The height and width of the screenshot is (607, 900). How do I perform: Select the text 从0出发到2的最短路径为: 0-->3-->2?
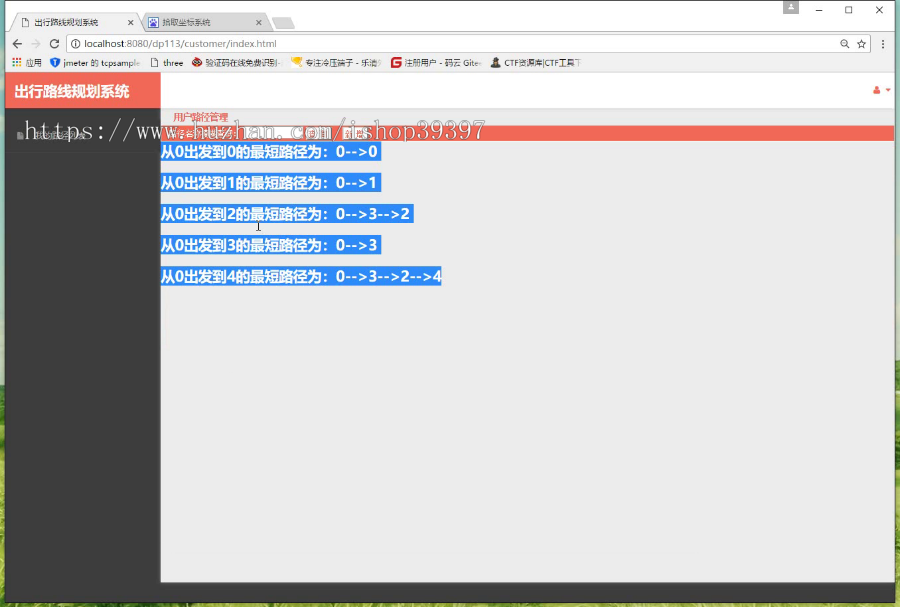(x=285, y=214)
